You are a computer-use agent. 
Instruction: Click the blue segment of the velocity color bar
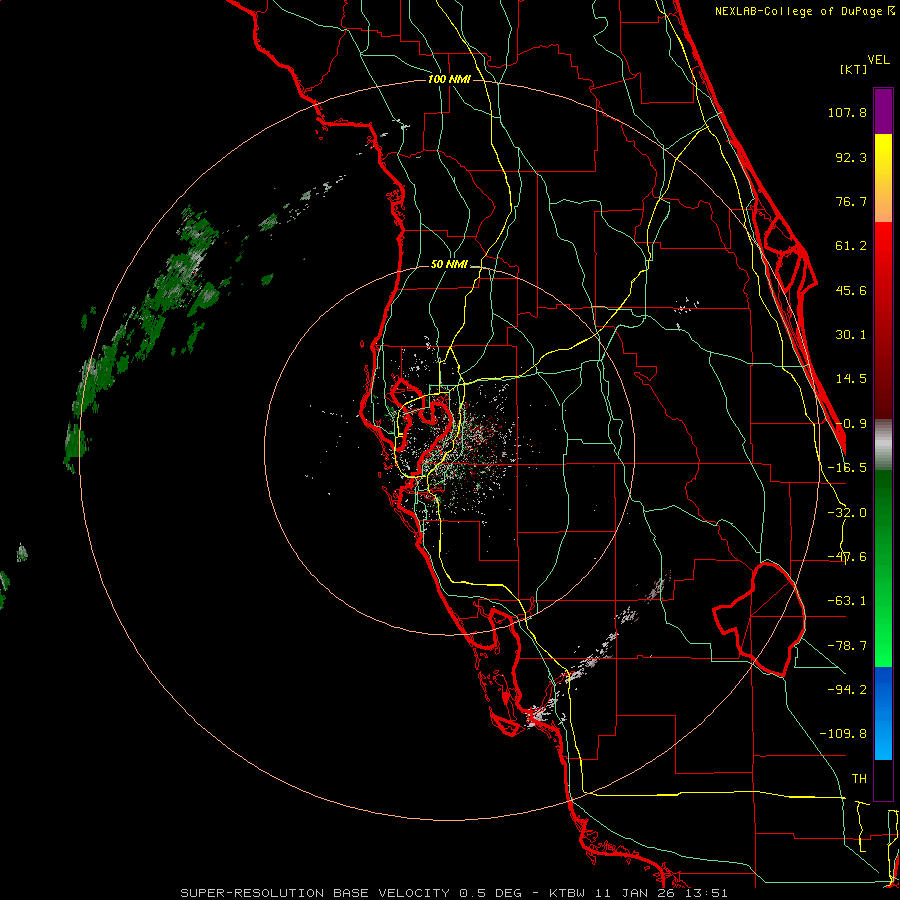883,713
